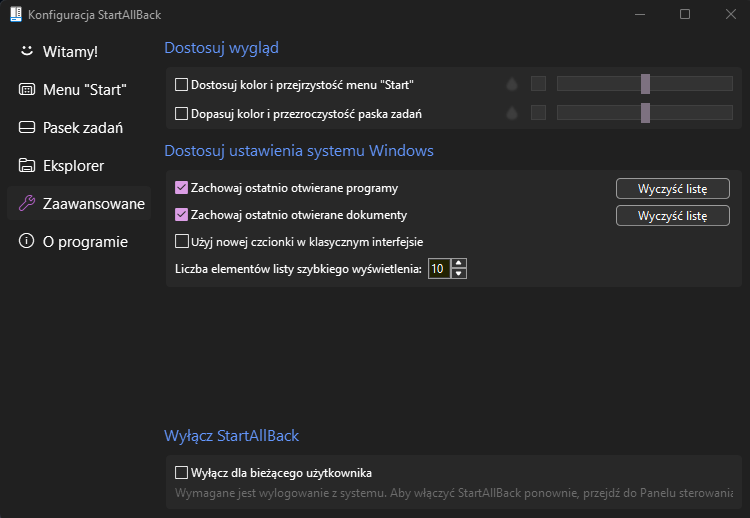Click Wyczyść listę next to programy

673,188
